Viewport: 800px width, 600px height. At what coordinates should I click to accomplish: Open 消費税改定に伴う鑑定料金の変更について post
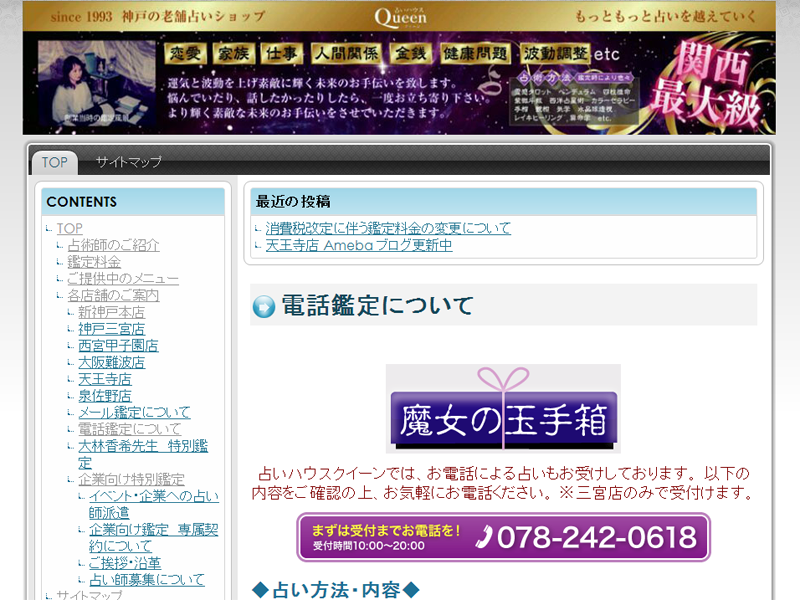388,228
